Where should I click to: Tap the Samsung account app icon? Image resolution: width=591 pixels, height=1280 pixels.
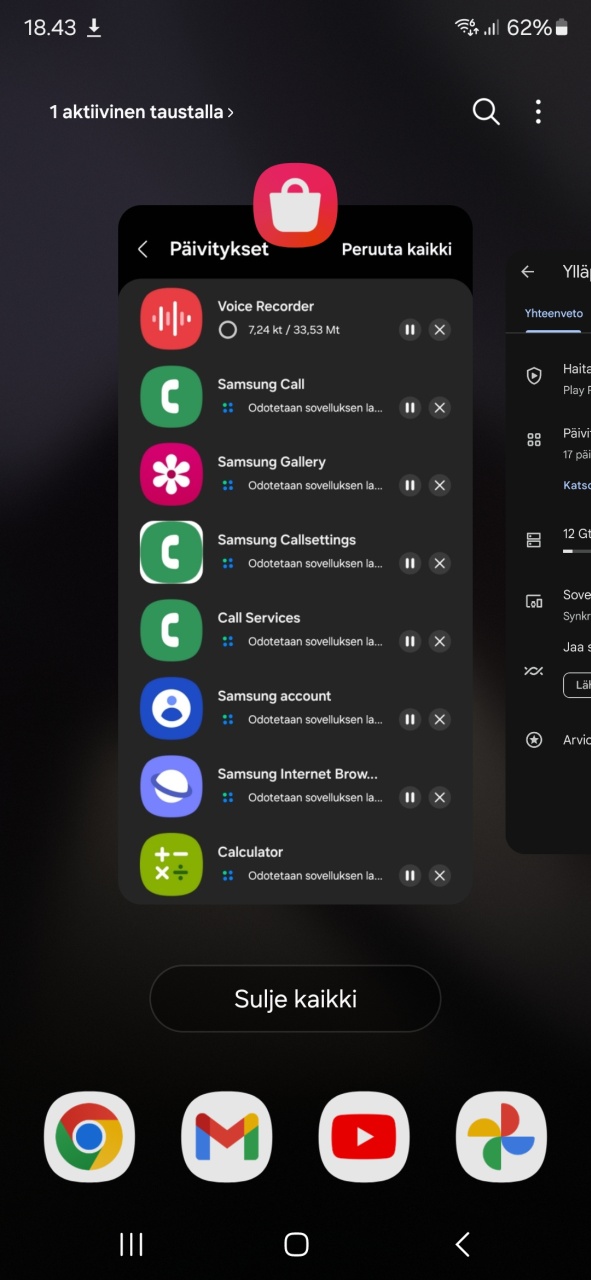point(171,708)
